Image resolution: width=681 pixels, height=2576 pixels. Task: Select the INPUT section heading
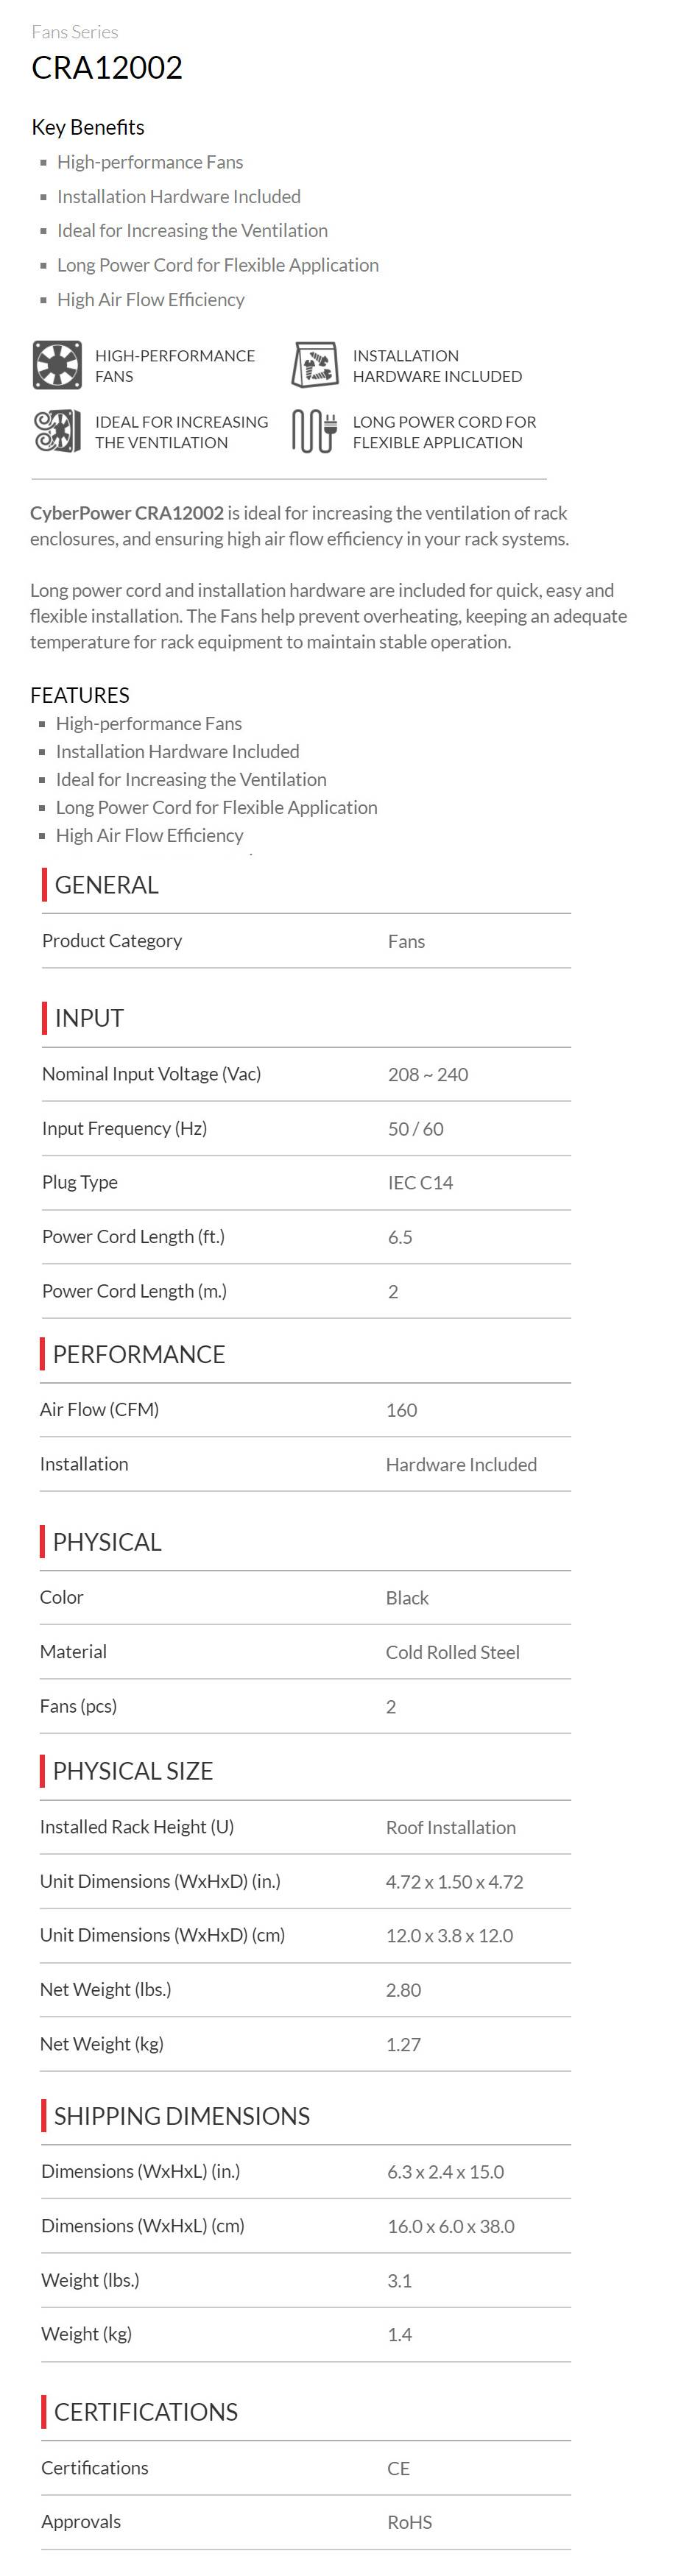[x=89, y=1018]
